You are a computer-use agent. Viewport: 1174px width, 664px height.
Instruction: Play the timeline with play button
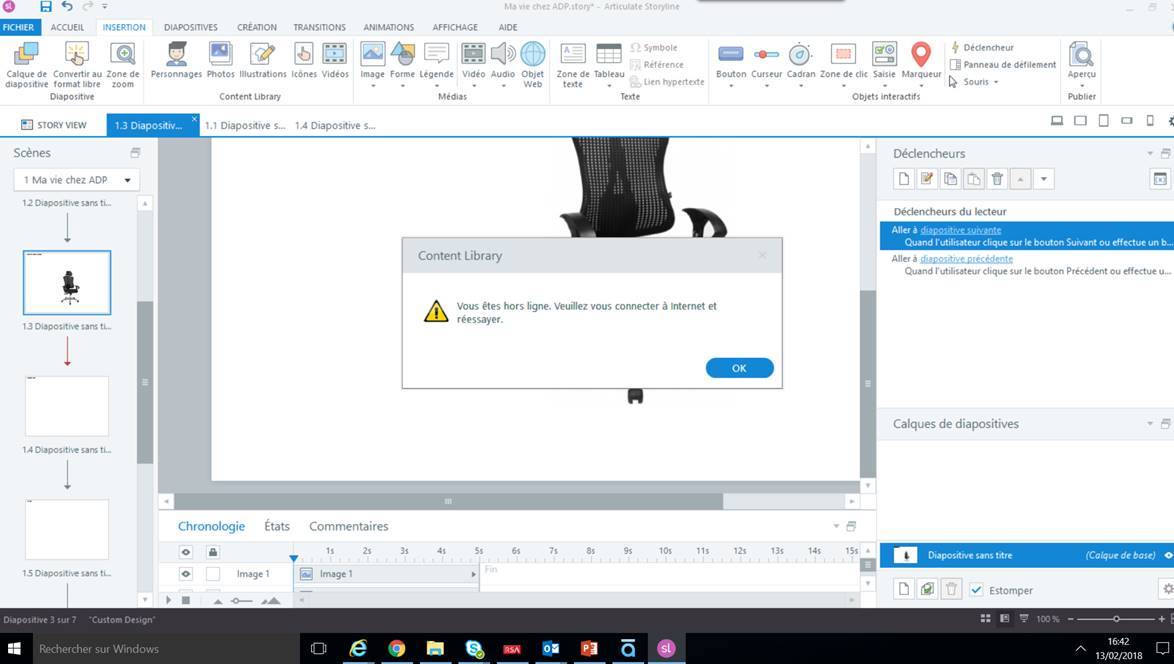click(168, 600)
